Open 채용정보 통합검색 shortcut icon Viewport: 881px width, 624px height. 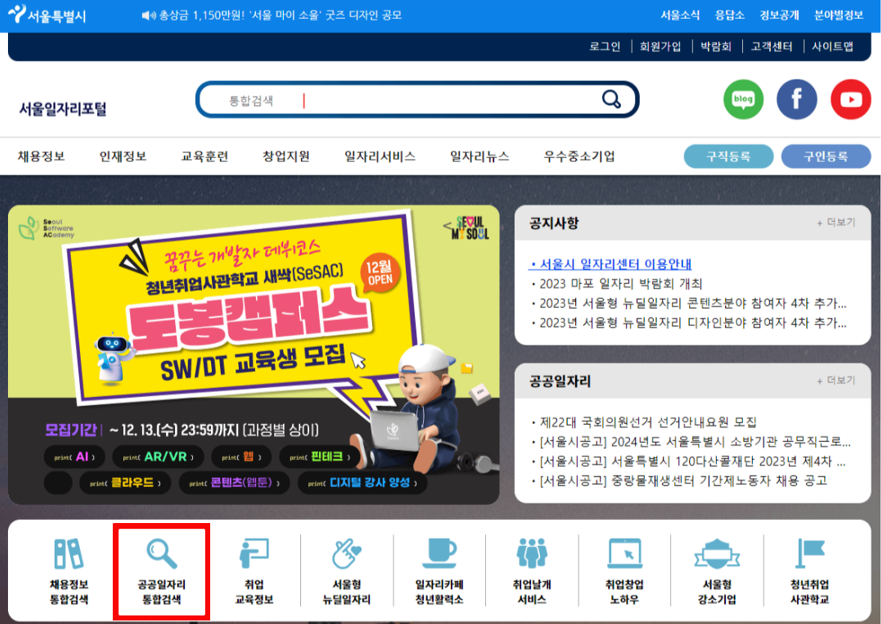pyautogui.click(x=69, y=554)
